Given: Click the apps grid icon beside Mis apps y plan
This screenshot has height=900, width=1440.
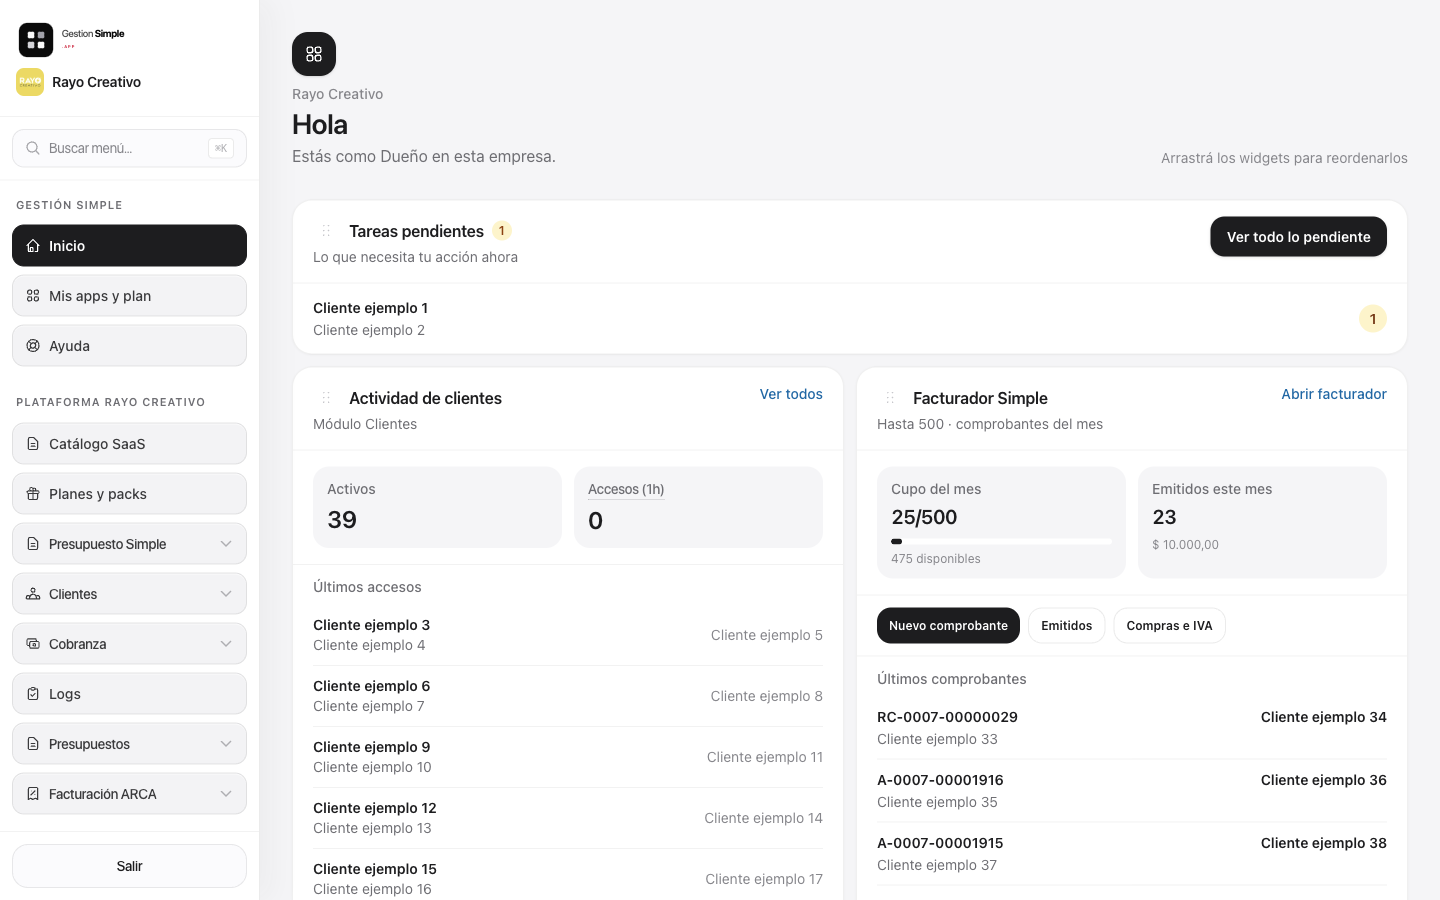Looking at the screenshot, I should pos(33,296).
